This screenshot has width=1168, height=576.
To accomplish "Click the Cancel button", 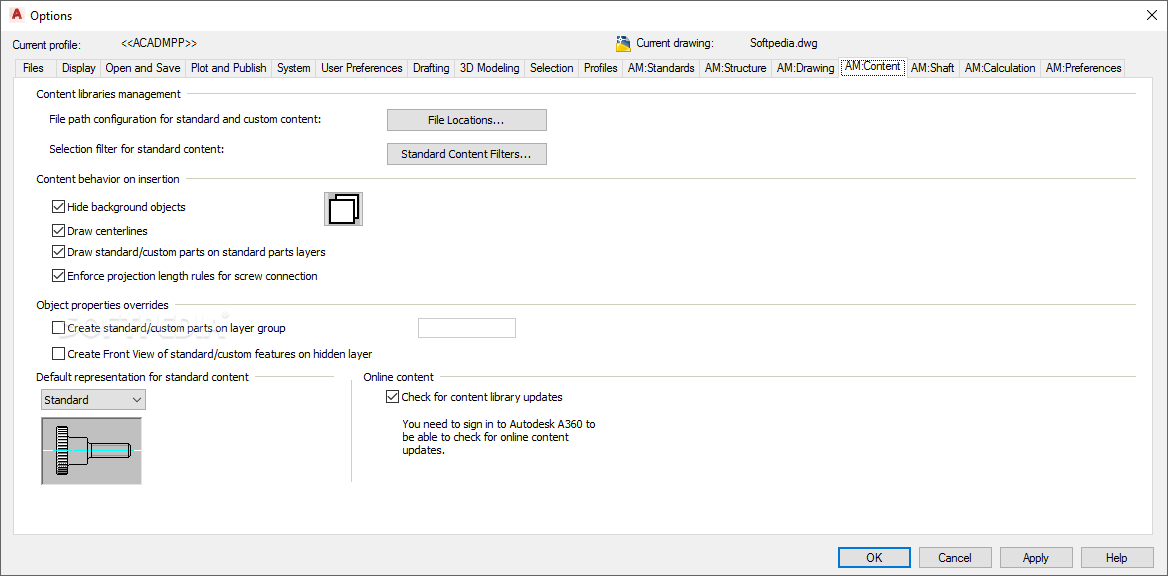I will coord(955,557).
